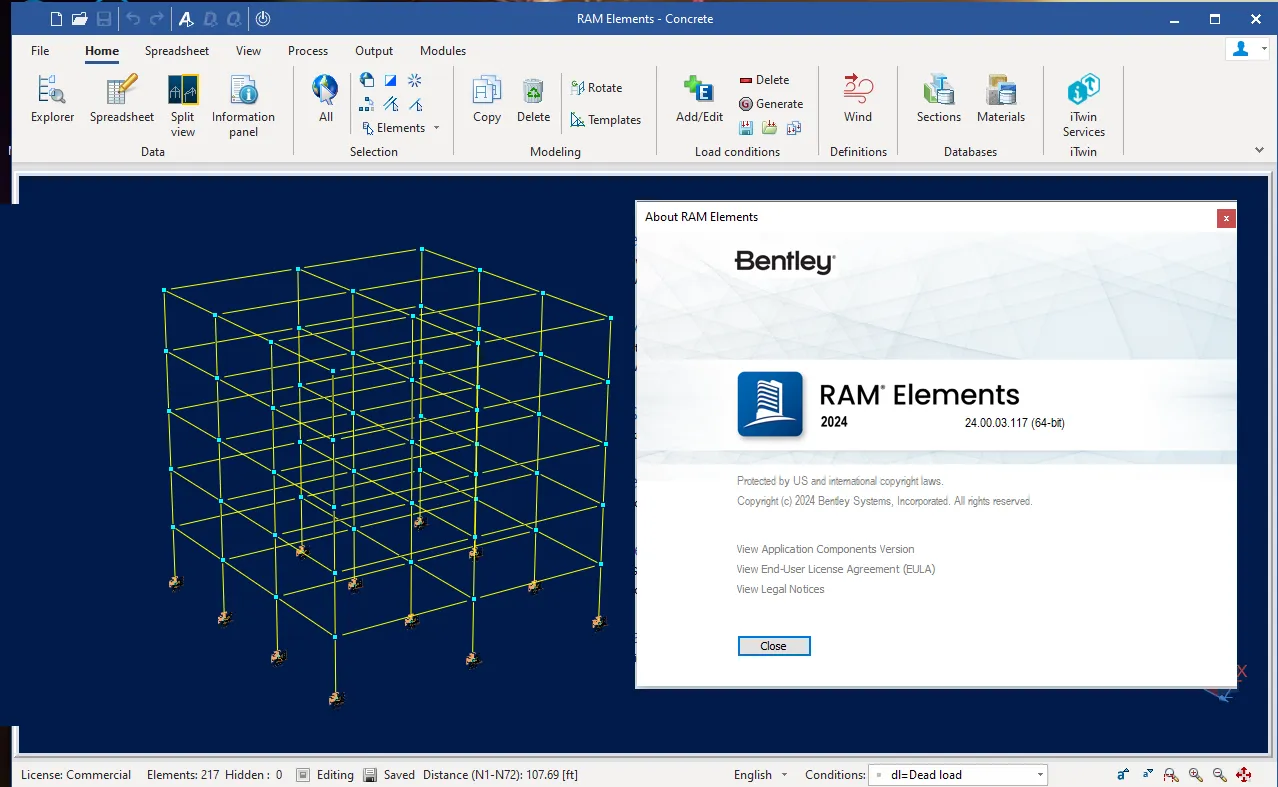The height and width of the screenshot is (787, 1278).
Task: Click the power icon in the title bar
Action: coord(262,19)
